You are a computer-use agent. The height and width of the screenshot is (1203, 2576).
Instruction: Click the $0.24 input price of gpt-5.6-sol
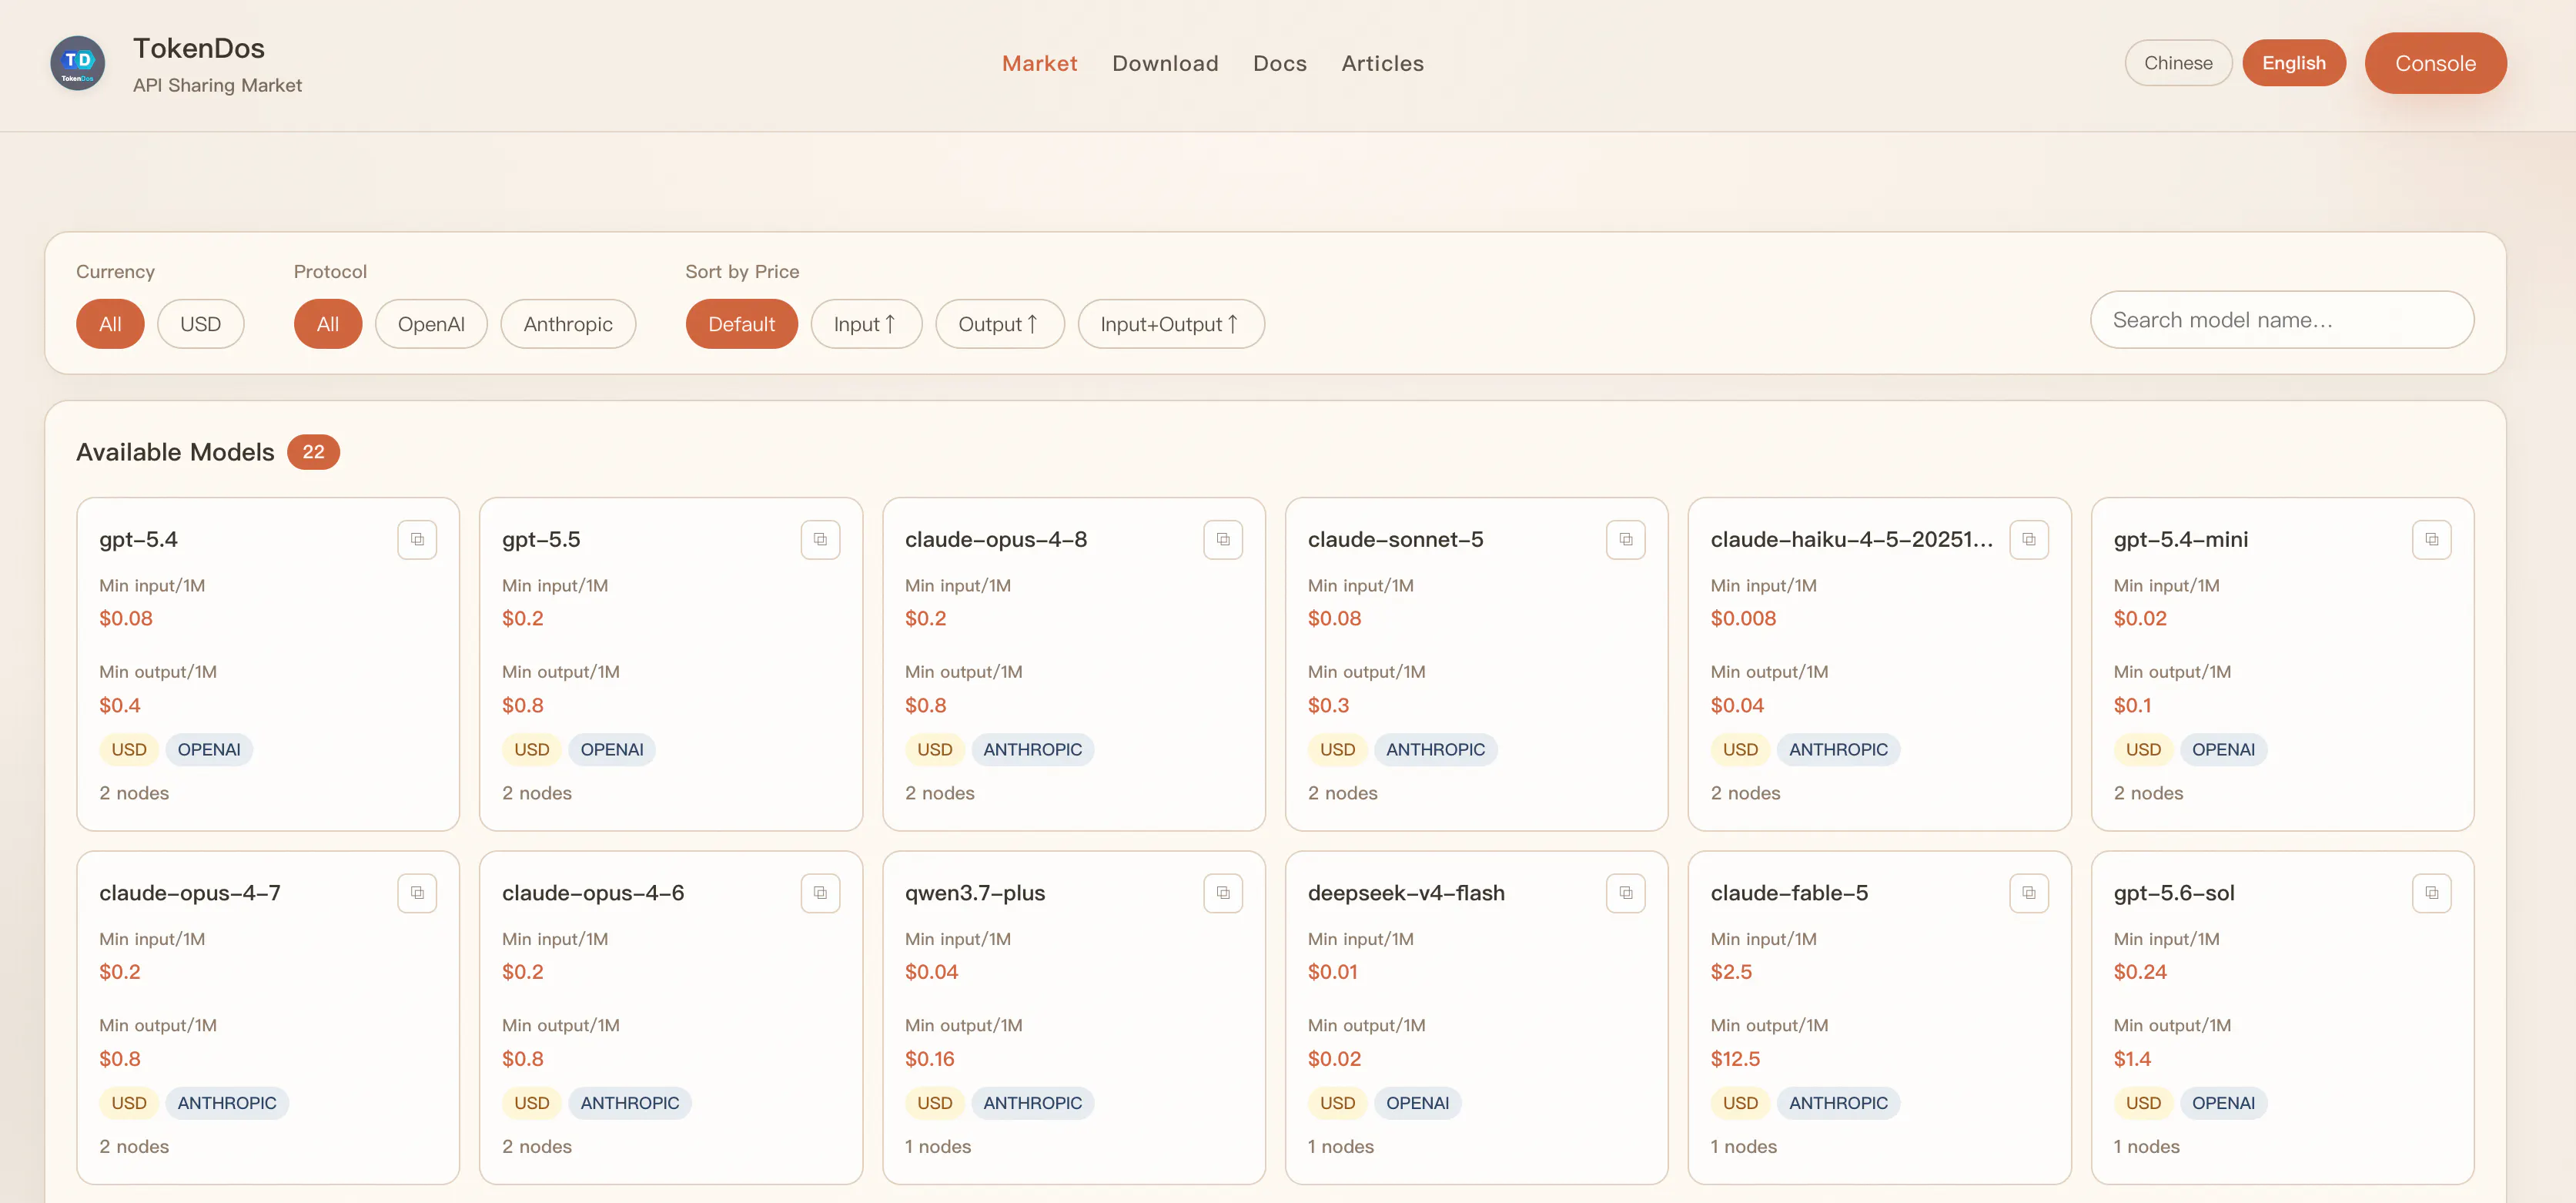2140,972
